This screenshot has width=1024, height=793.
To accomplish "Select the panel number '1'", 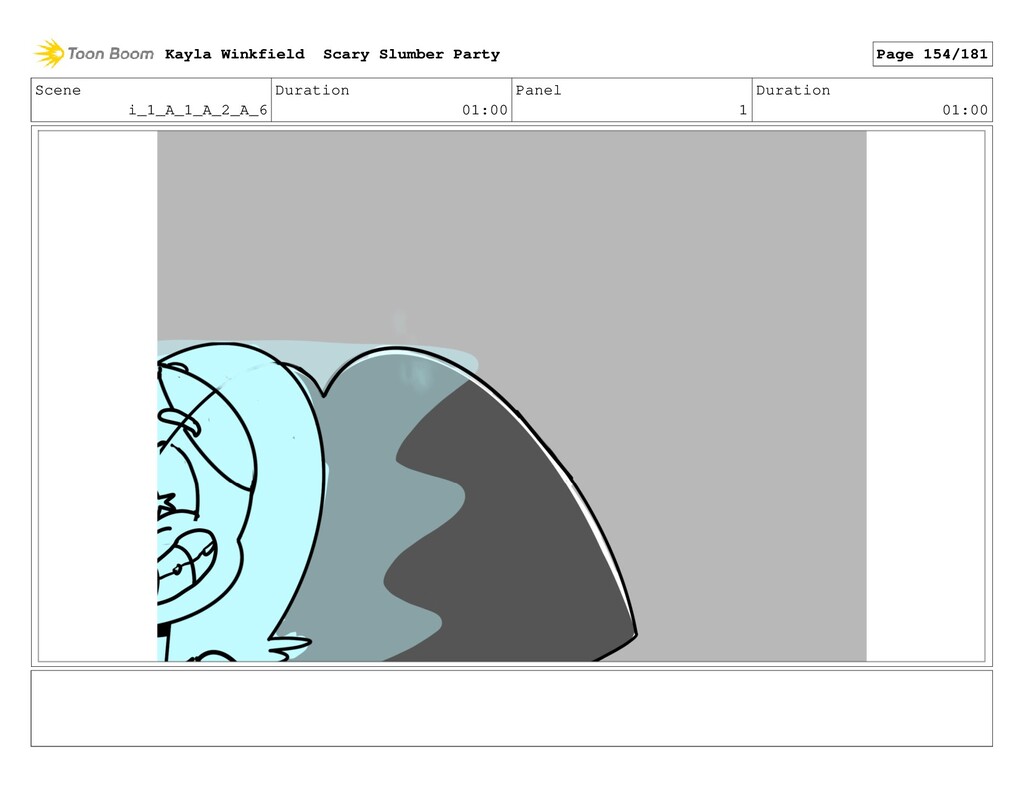I will pyautogui.click(x=743, y=110).
